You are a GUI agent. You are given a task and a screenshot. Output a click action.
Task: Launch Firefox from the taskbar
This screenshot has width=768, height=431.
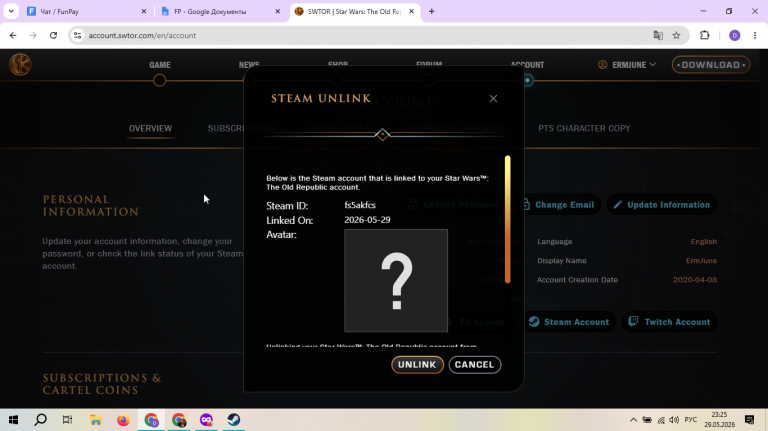123,420
